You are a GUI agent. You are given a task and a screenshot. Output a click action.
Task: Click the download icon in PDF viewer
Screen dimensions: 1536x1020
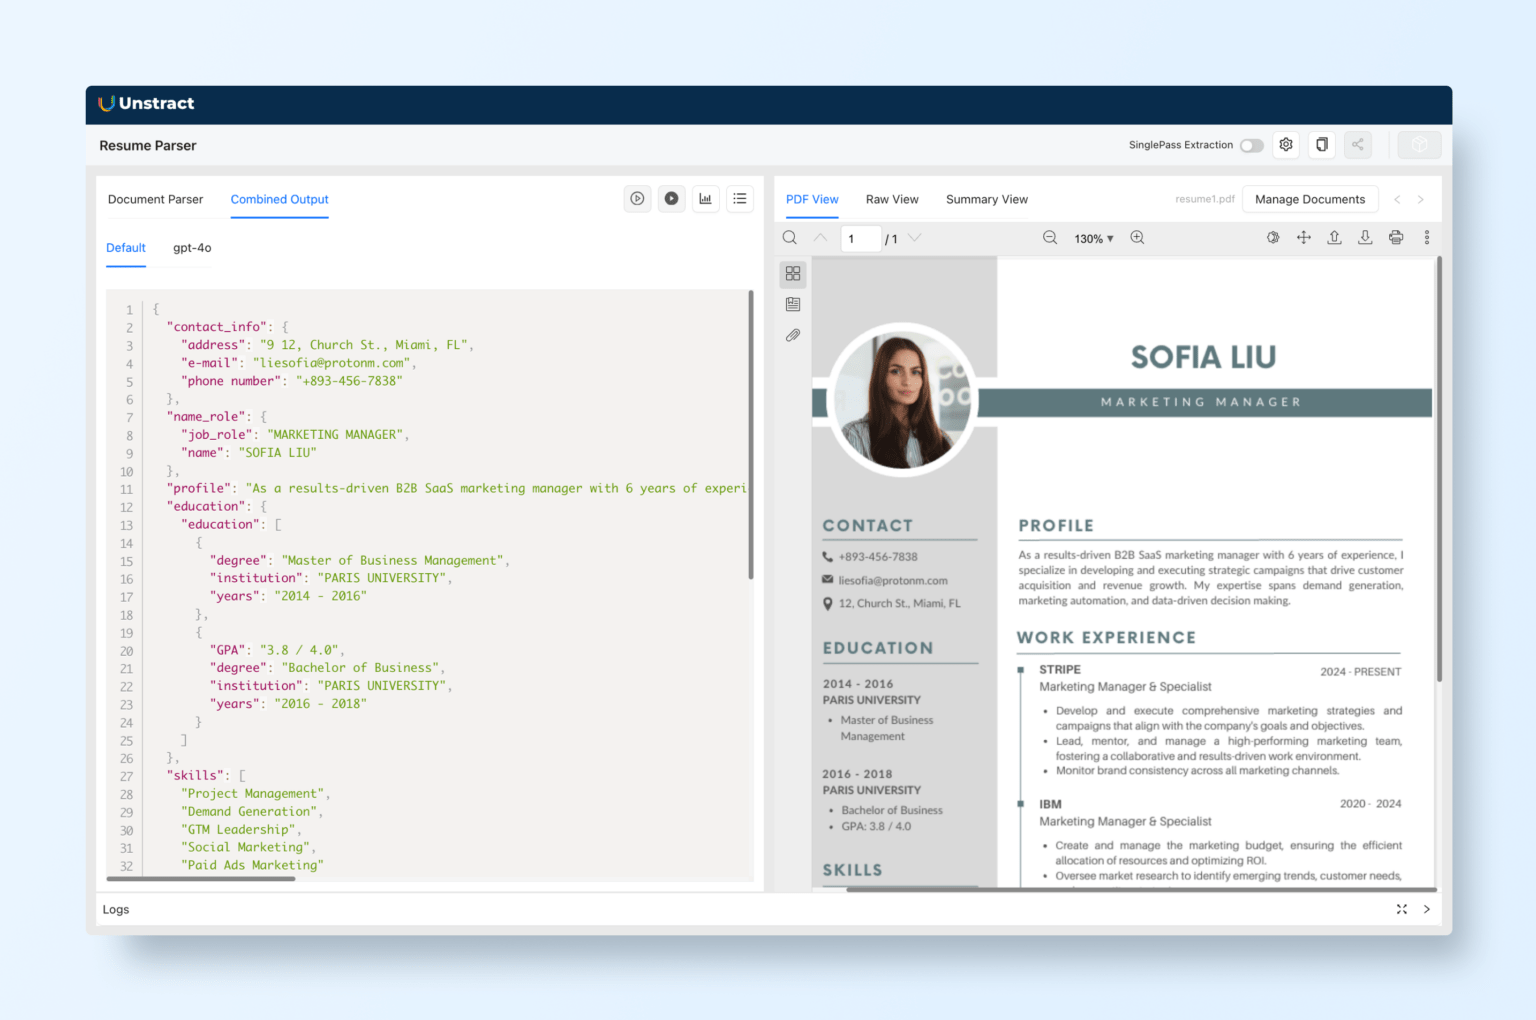1365,237
